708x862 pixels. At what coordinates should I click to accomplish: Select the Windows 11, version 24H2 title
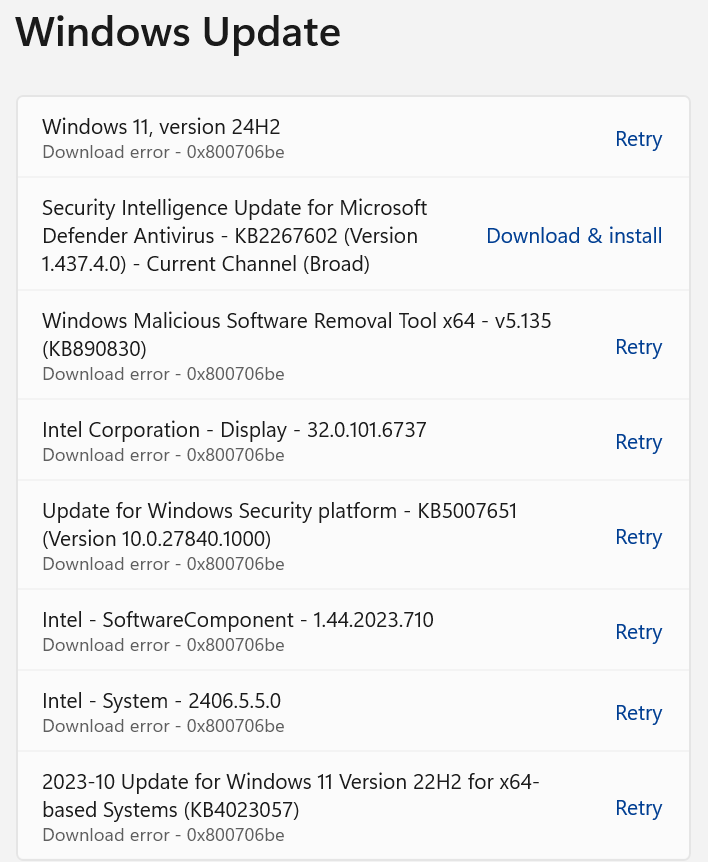click(x=161, y=127)
